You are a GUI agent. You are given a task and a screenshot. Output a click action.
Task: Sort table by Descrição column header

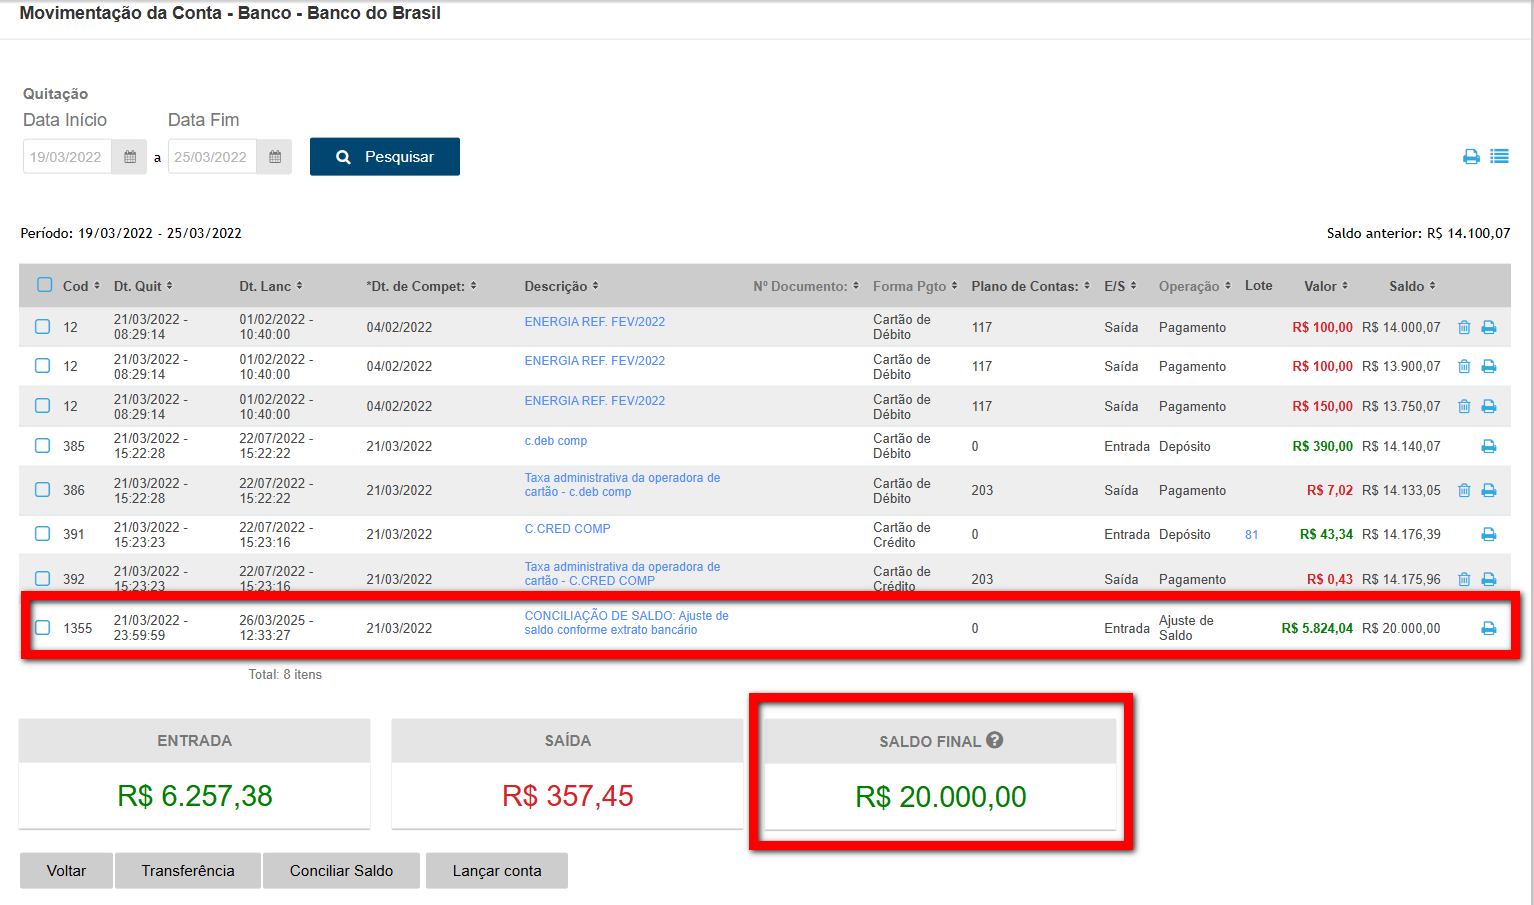pos(561,286)
